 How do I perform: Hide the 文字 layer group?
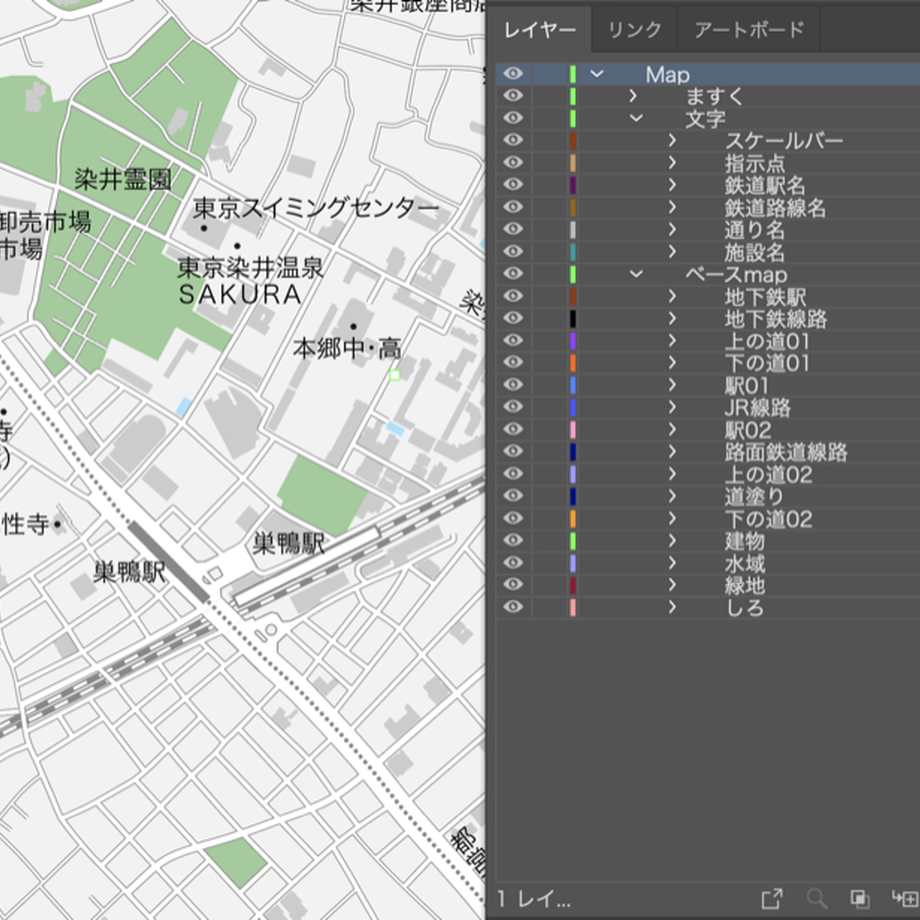point(513,118)
